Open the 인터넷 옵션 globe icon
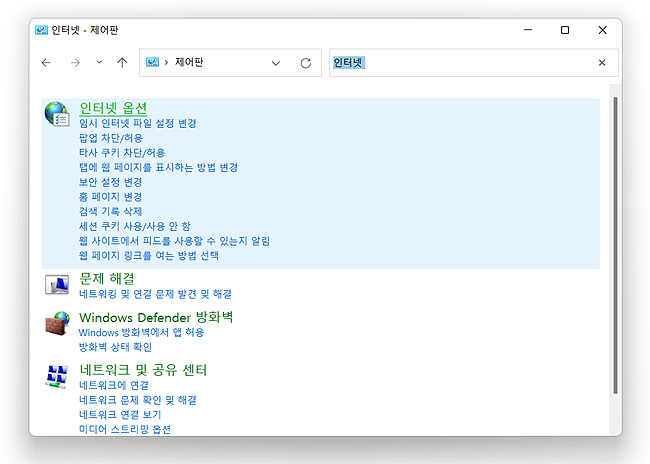The width and height of the screenshot is (650, 464). 57,114
